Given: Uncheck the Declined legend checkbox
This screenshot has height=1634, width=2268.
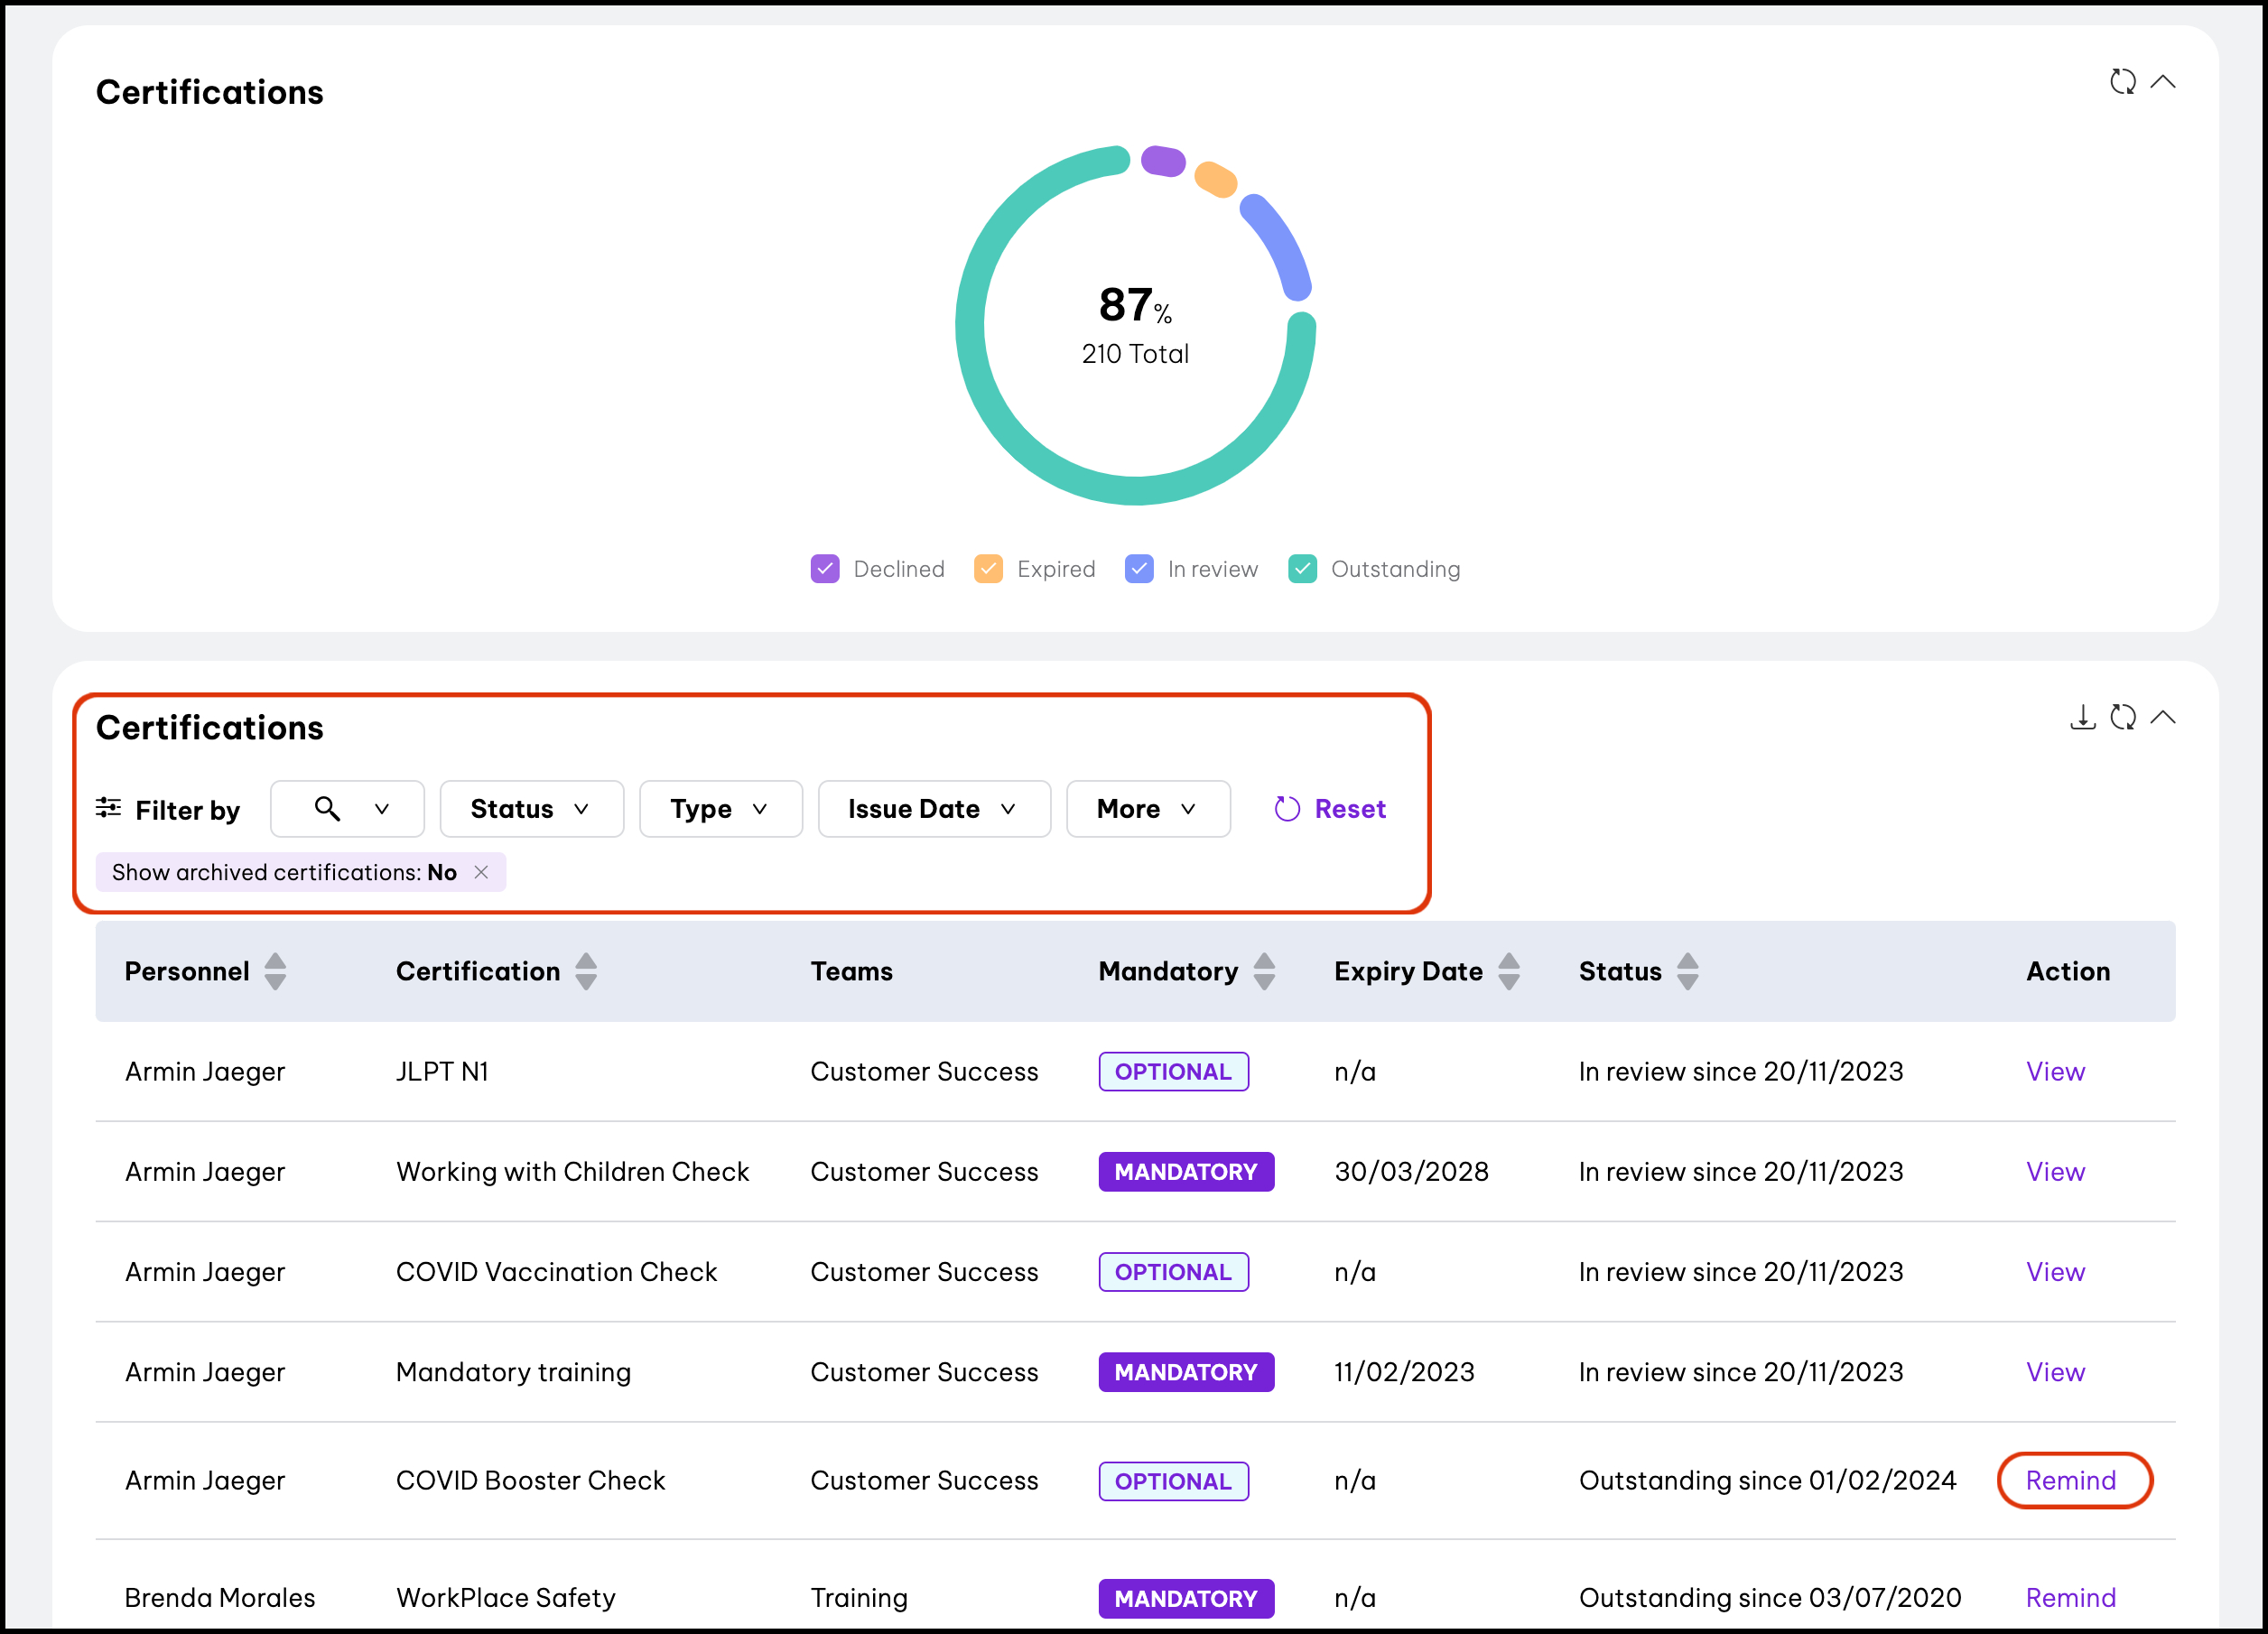Looking at the screenshot, I should 825,569.
